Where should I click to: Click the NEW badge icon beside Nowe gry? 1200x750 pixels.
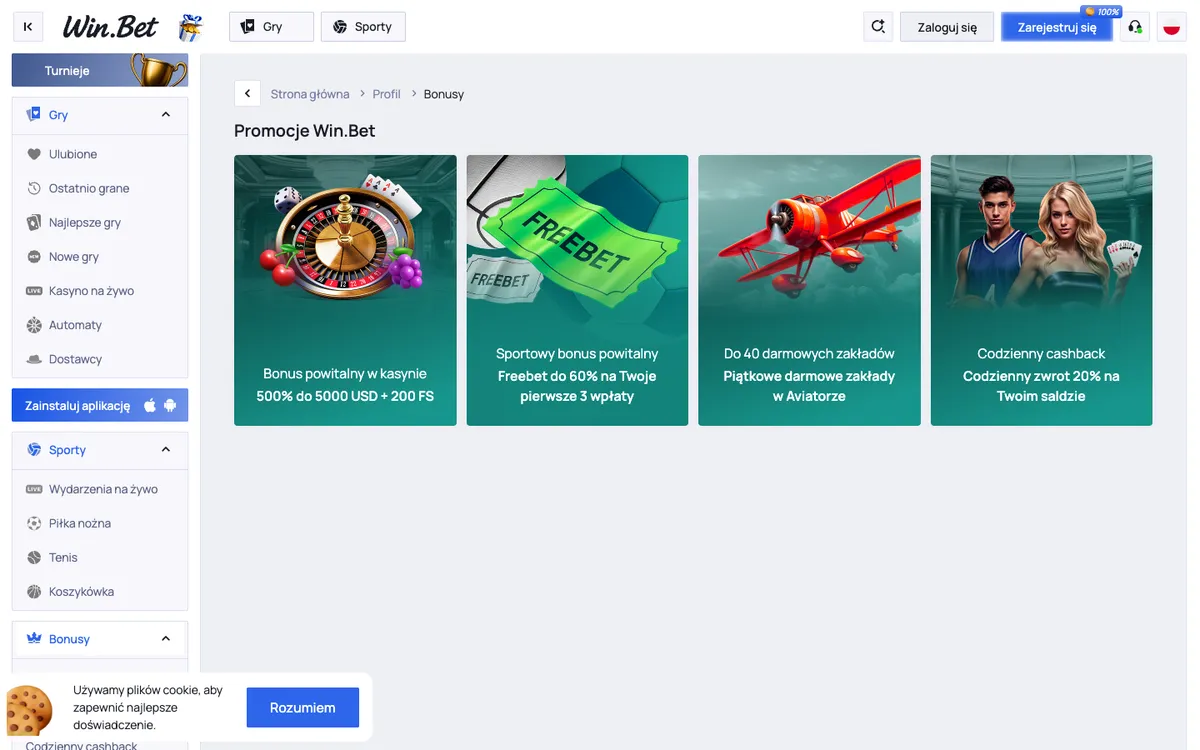[34, 257]
